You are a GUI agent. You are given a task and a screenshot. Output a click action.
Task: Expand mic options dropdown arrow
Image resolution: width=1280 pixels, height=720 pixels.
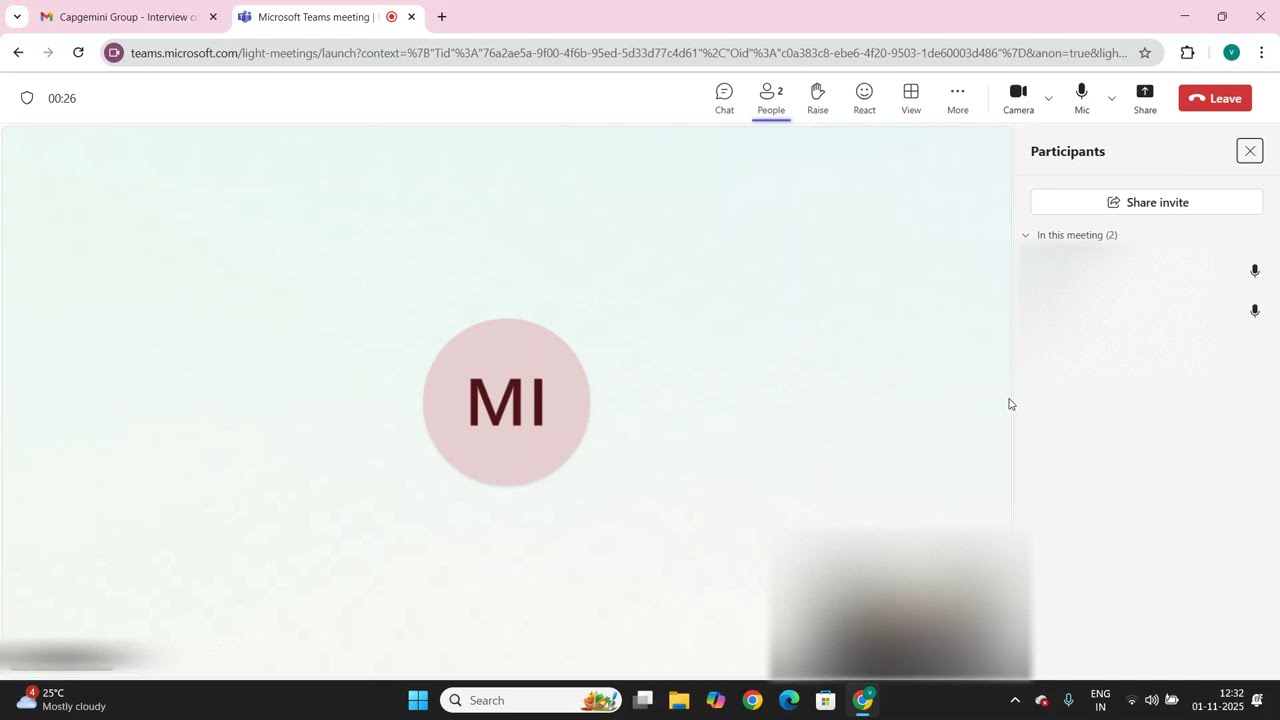pos(1111,98)
